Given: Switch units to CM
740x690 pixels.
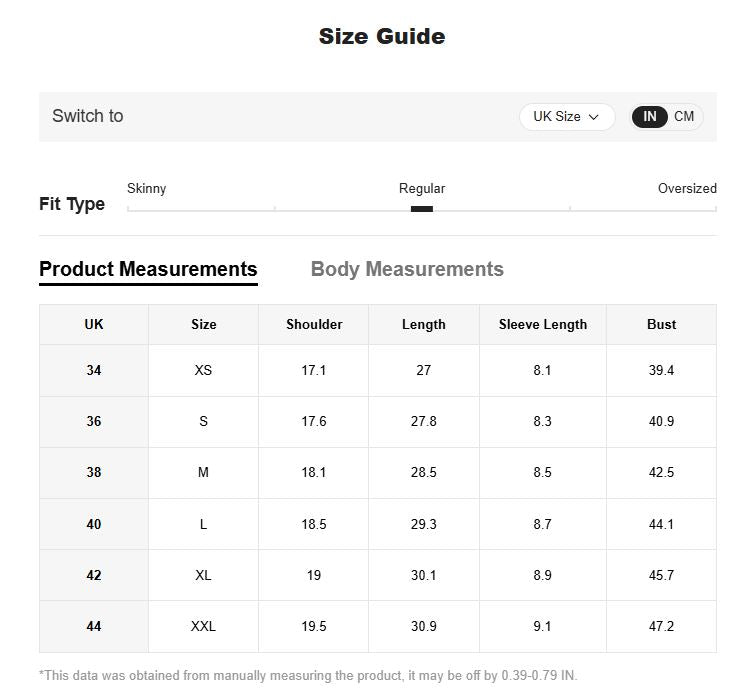Looking at the screenshot, I should 684,116.
